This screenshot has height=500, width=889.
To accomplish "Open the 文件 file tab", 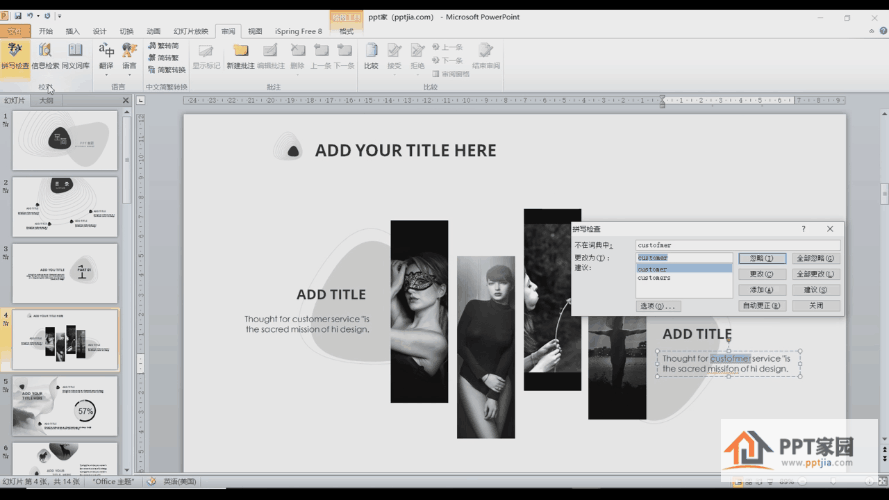I will coord(15,31).
